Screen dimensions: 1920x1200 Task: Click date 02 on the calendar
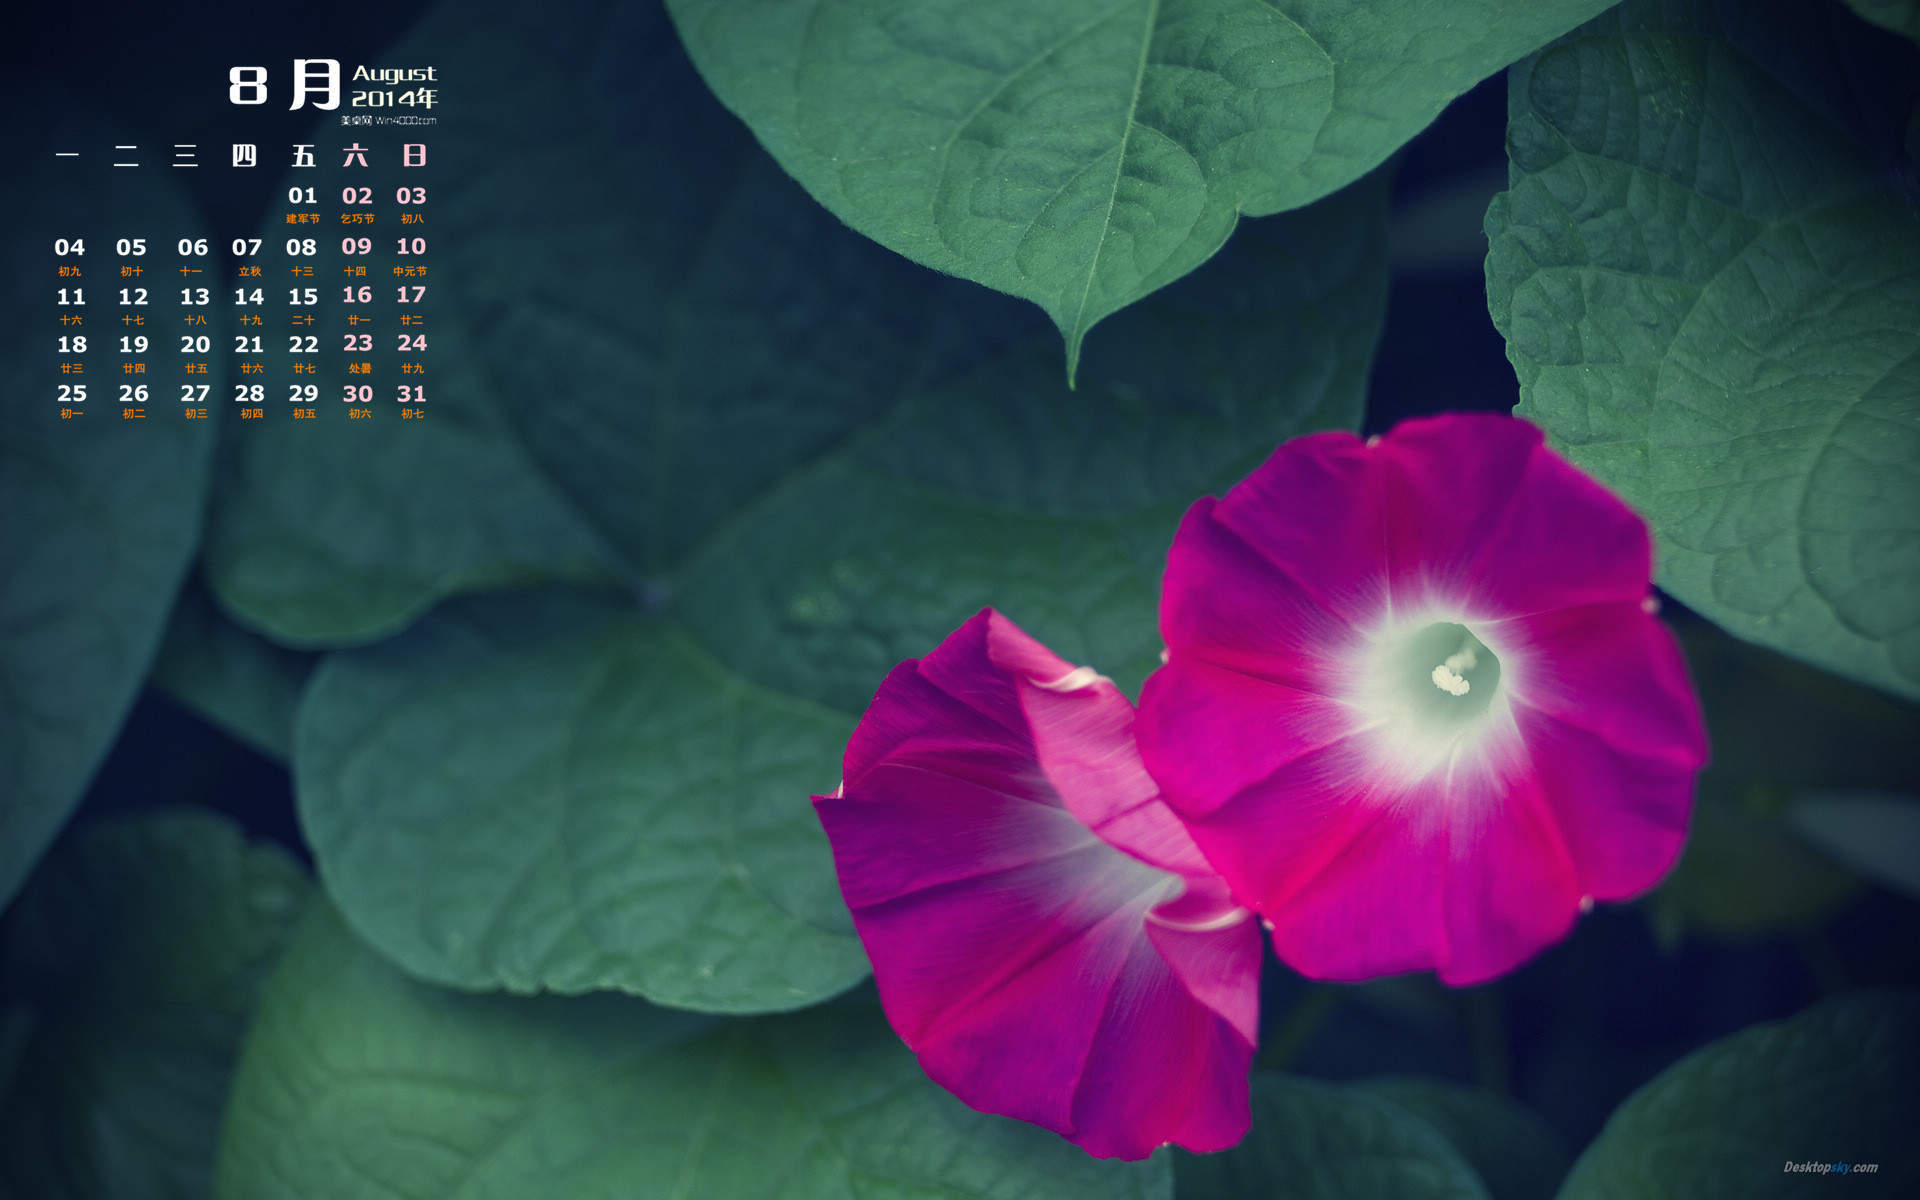pyautogui.click(x=357, y=196)
